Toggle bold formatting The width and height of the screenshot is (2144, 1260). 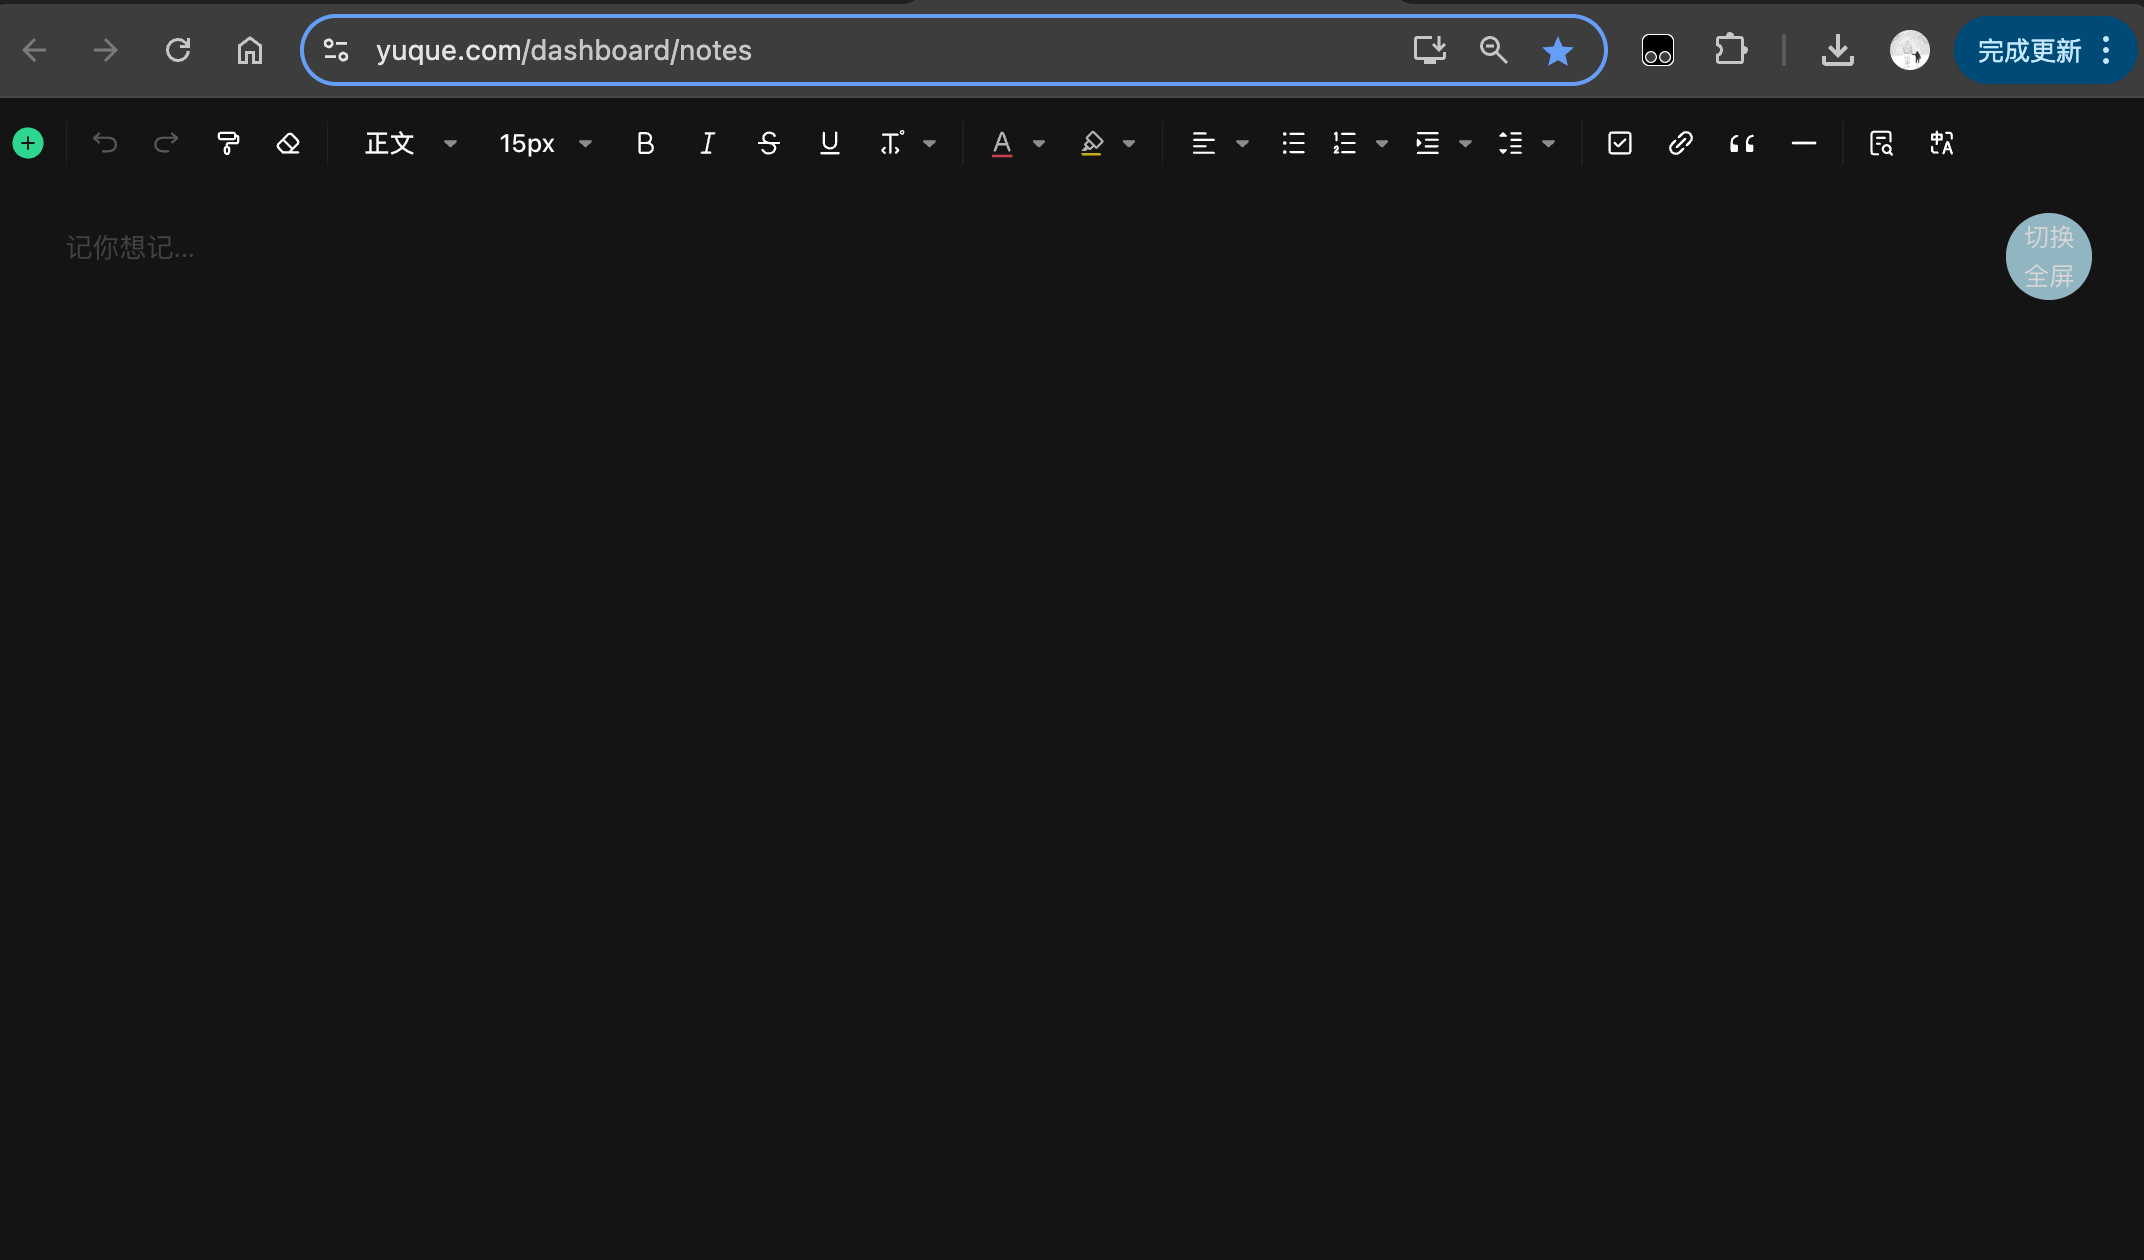645,144
